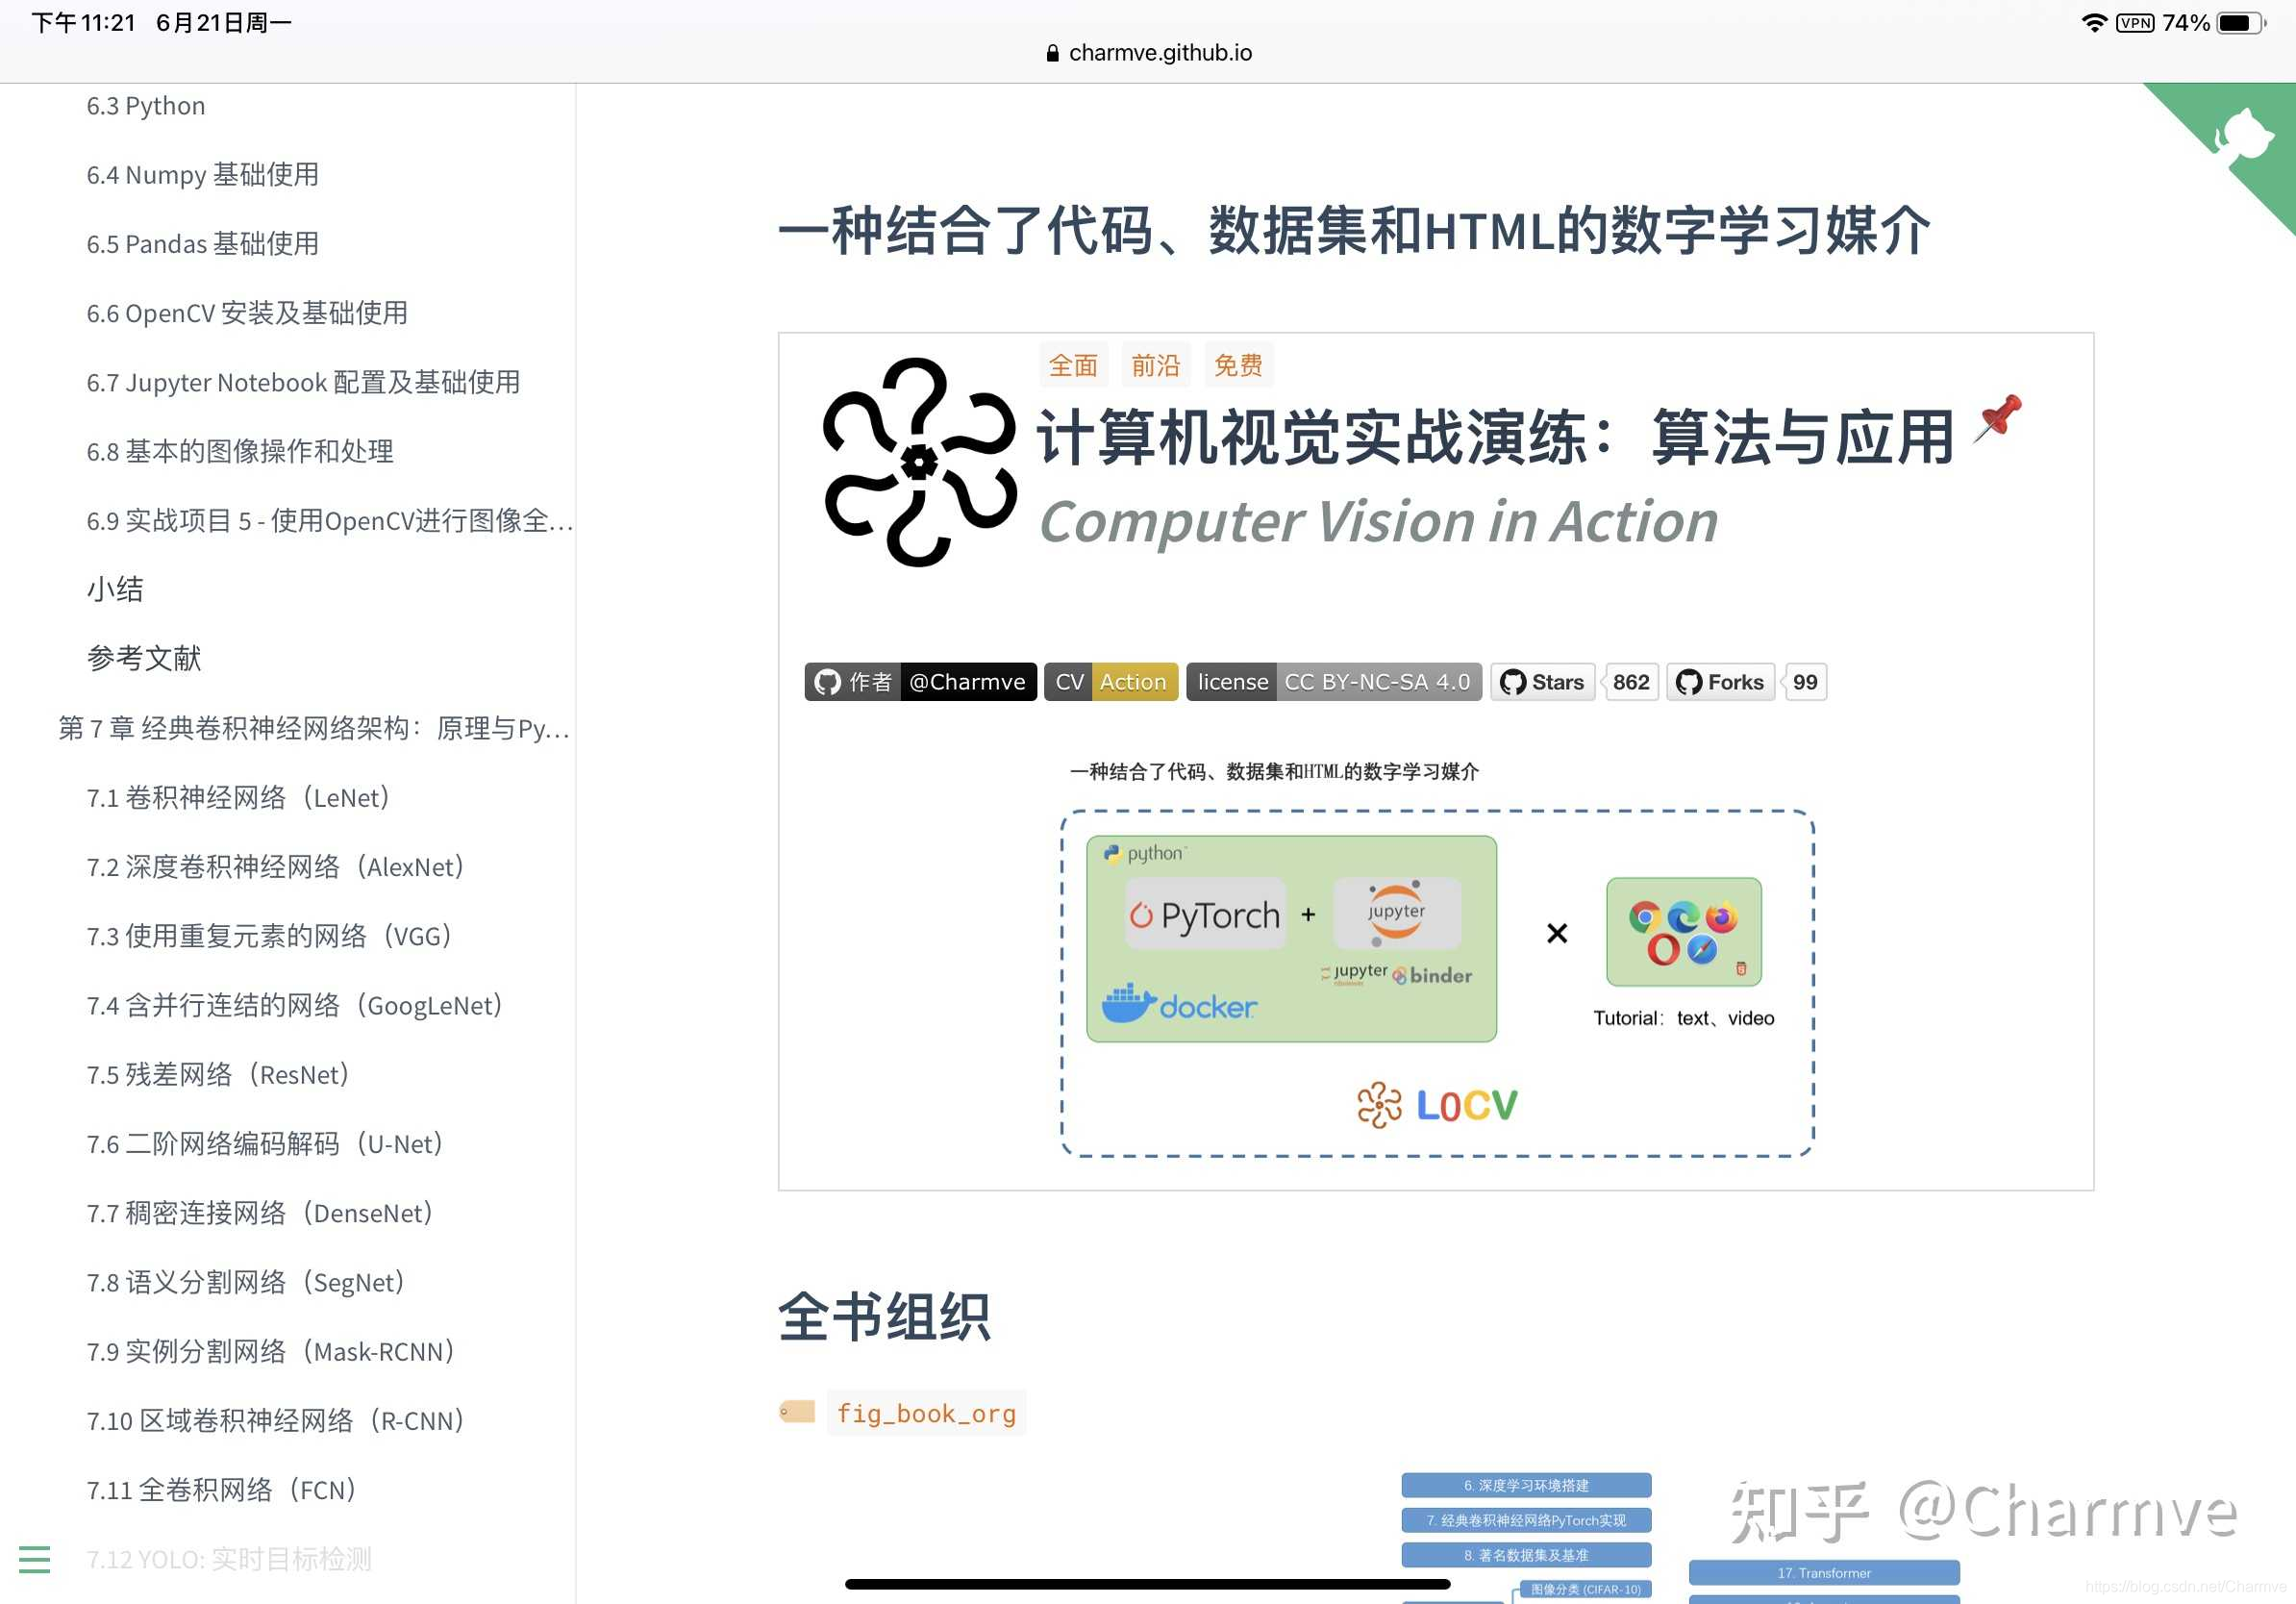Click the lock icon in the address bar
The image size is (2296, 1604).
coord(1052,53)
